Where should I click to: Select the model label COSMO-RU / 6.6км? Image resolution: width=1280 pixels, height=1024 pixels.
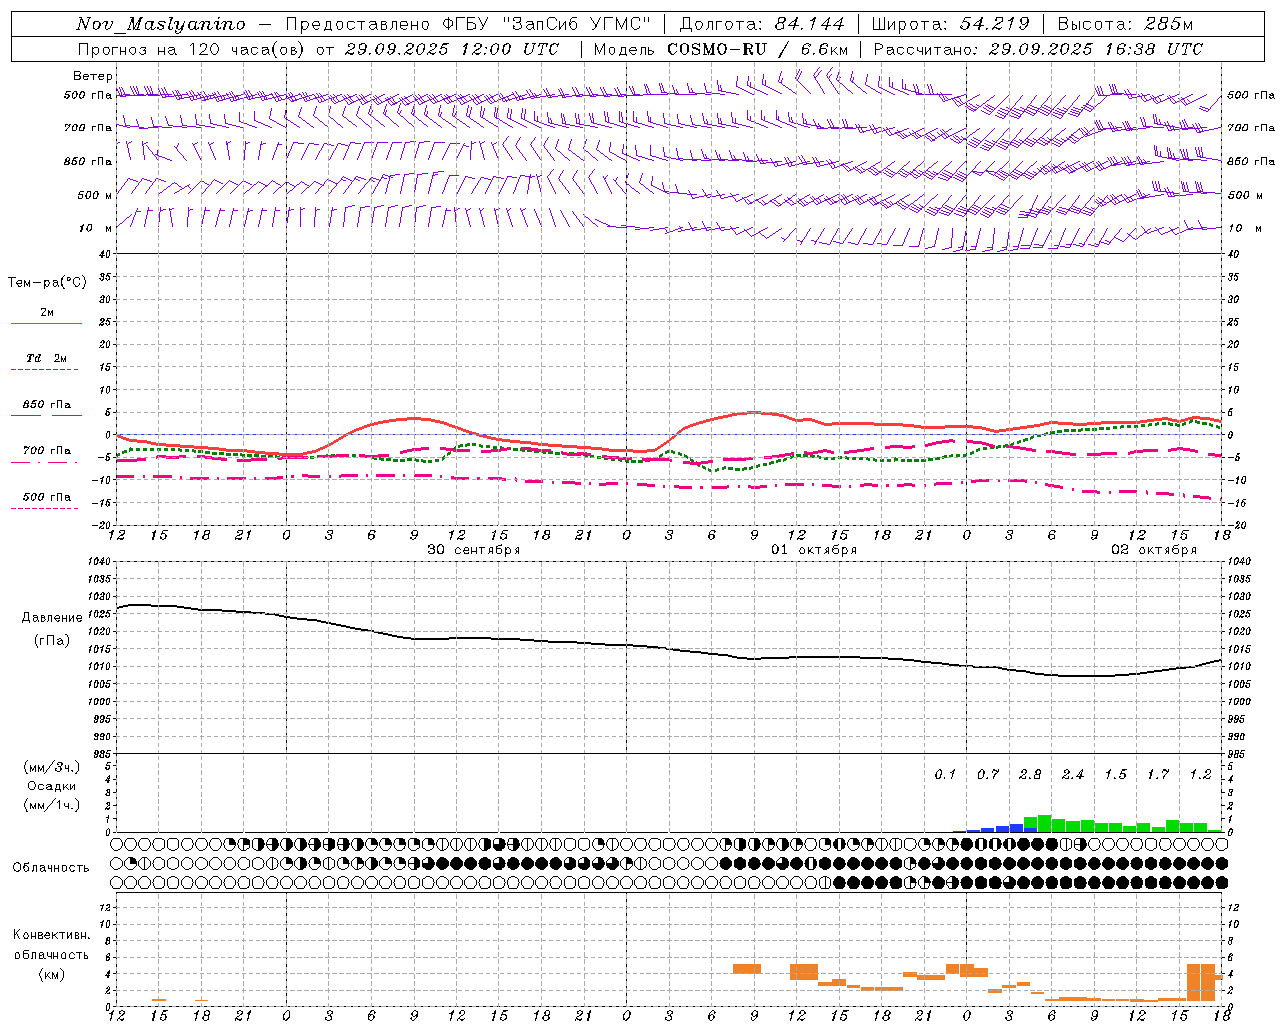pos(758,49)
